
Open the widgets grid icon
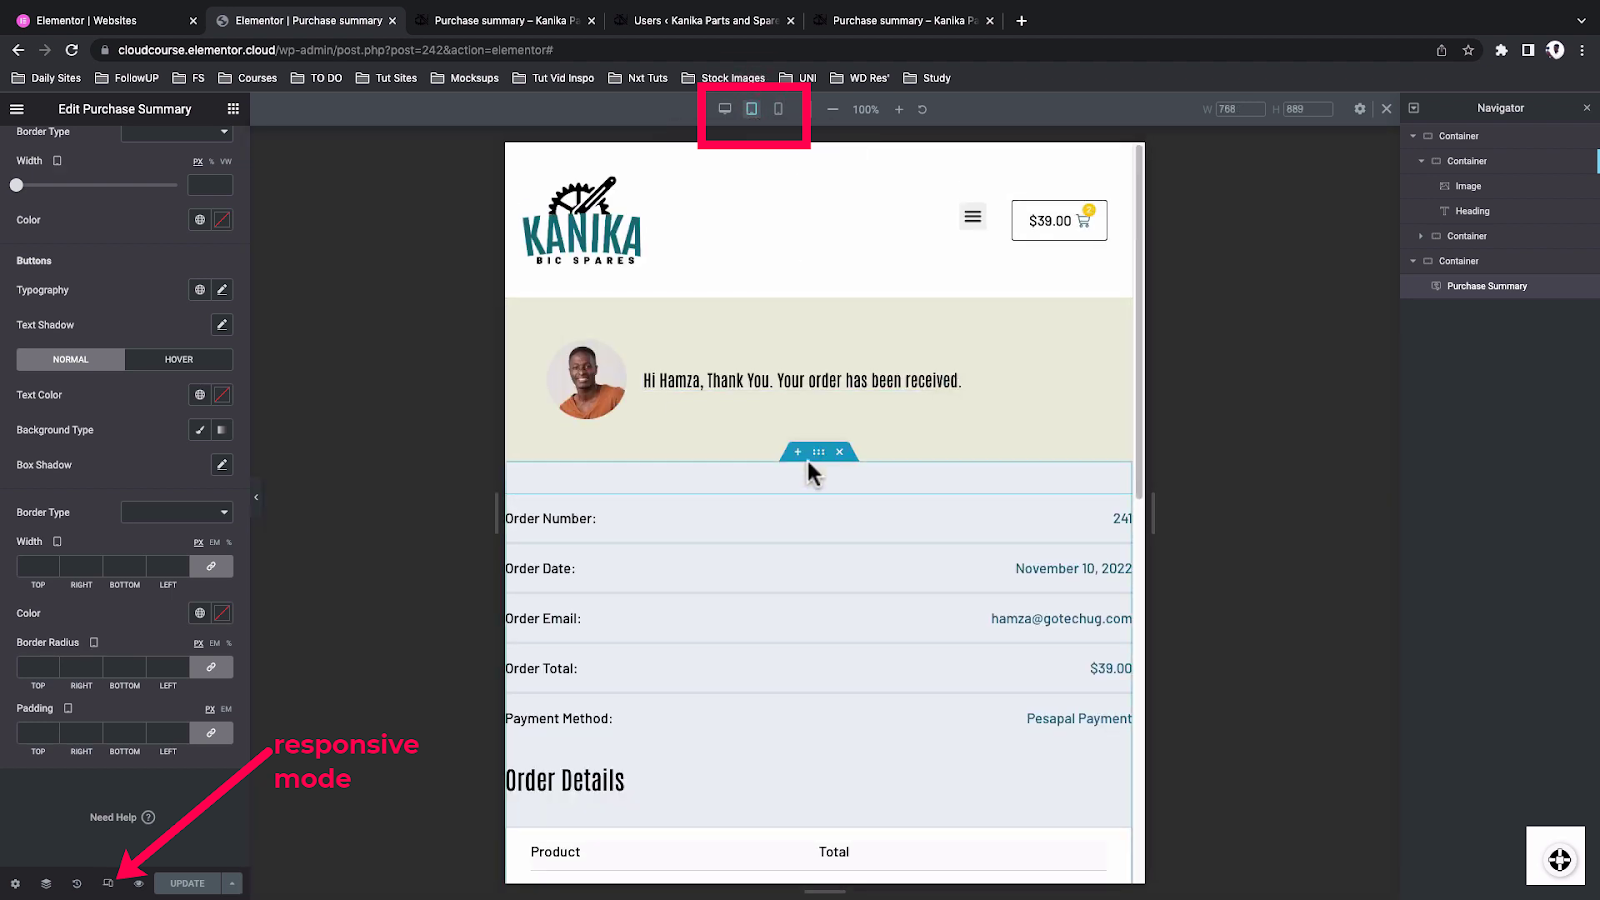tap(233, 109)
